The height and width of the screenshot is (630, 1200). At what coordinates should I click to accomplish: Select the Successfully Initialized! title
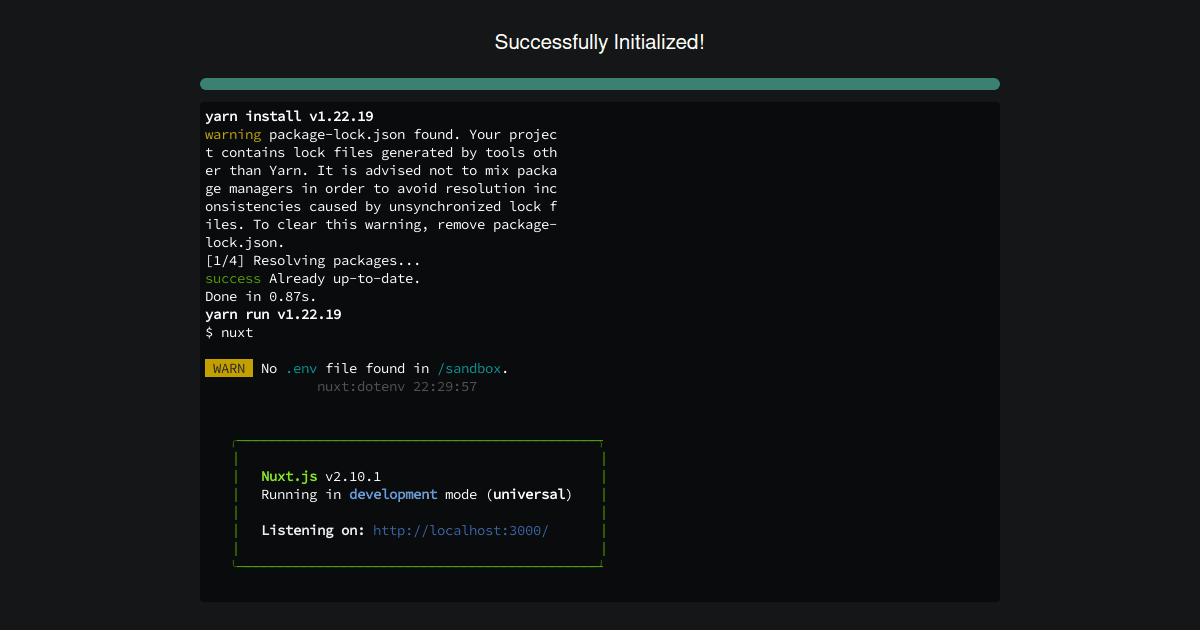[599, 42]
